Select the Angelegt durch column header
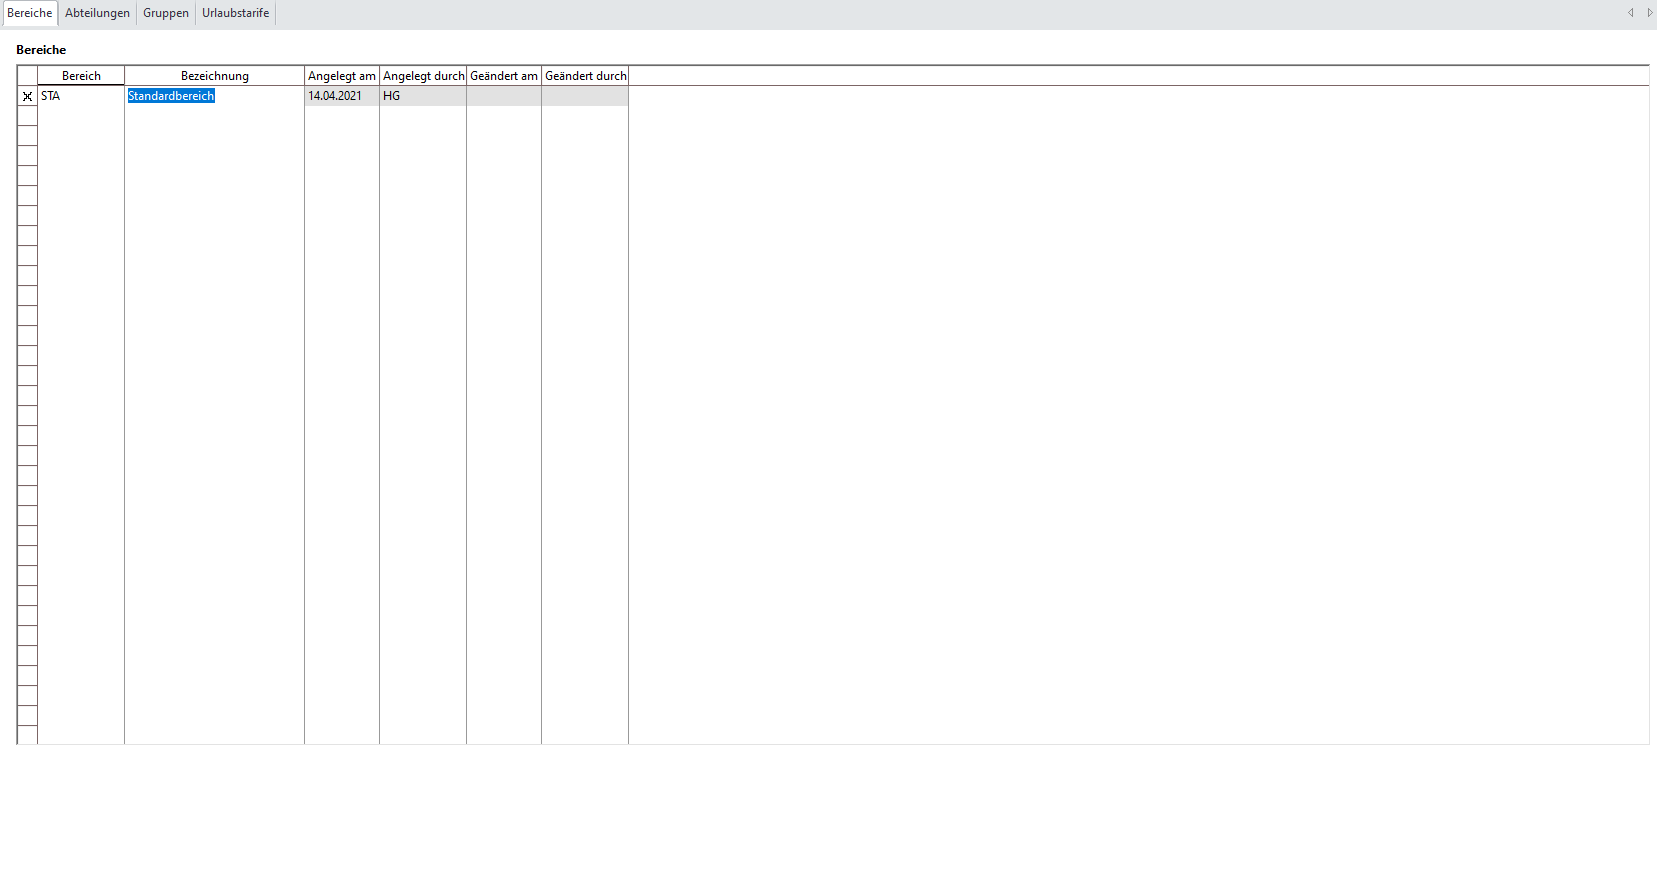Screen dimensions: 1657x895 click(423, 76)
